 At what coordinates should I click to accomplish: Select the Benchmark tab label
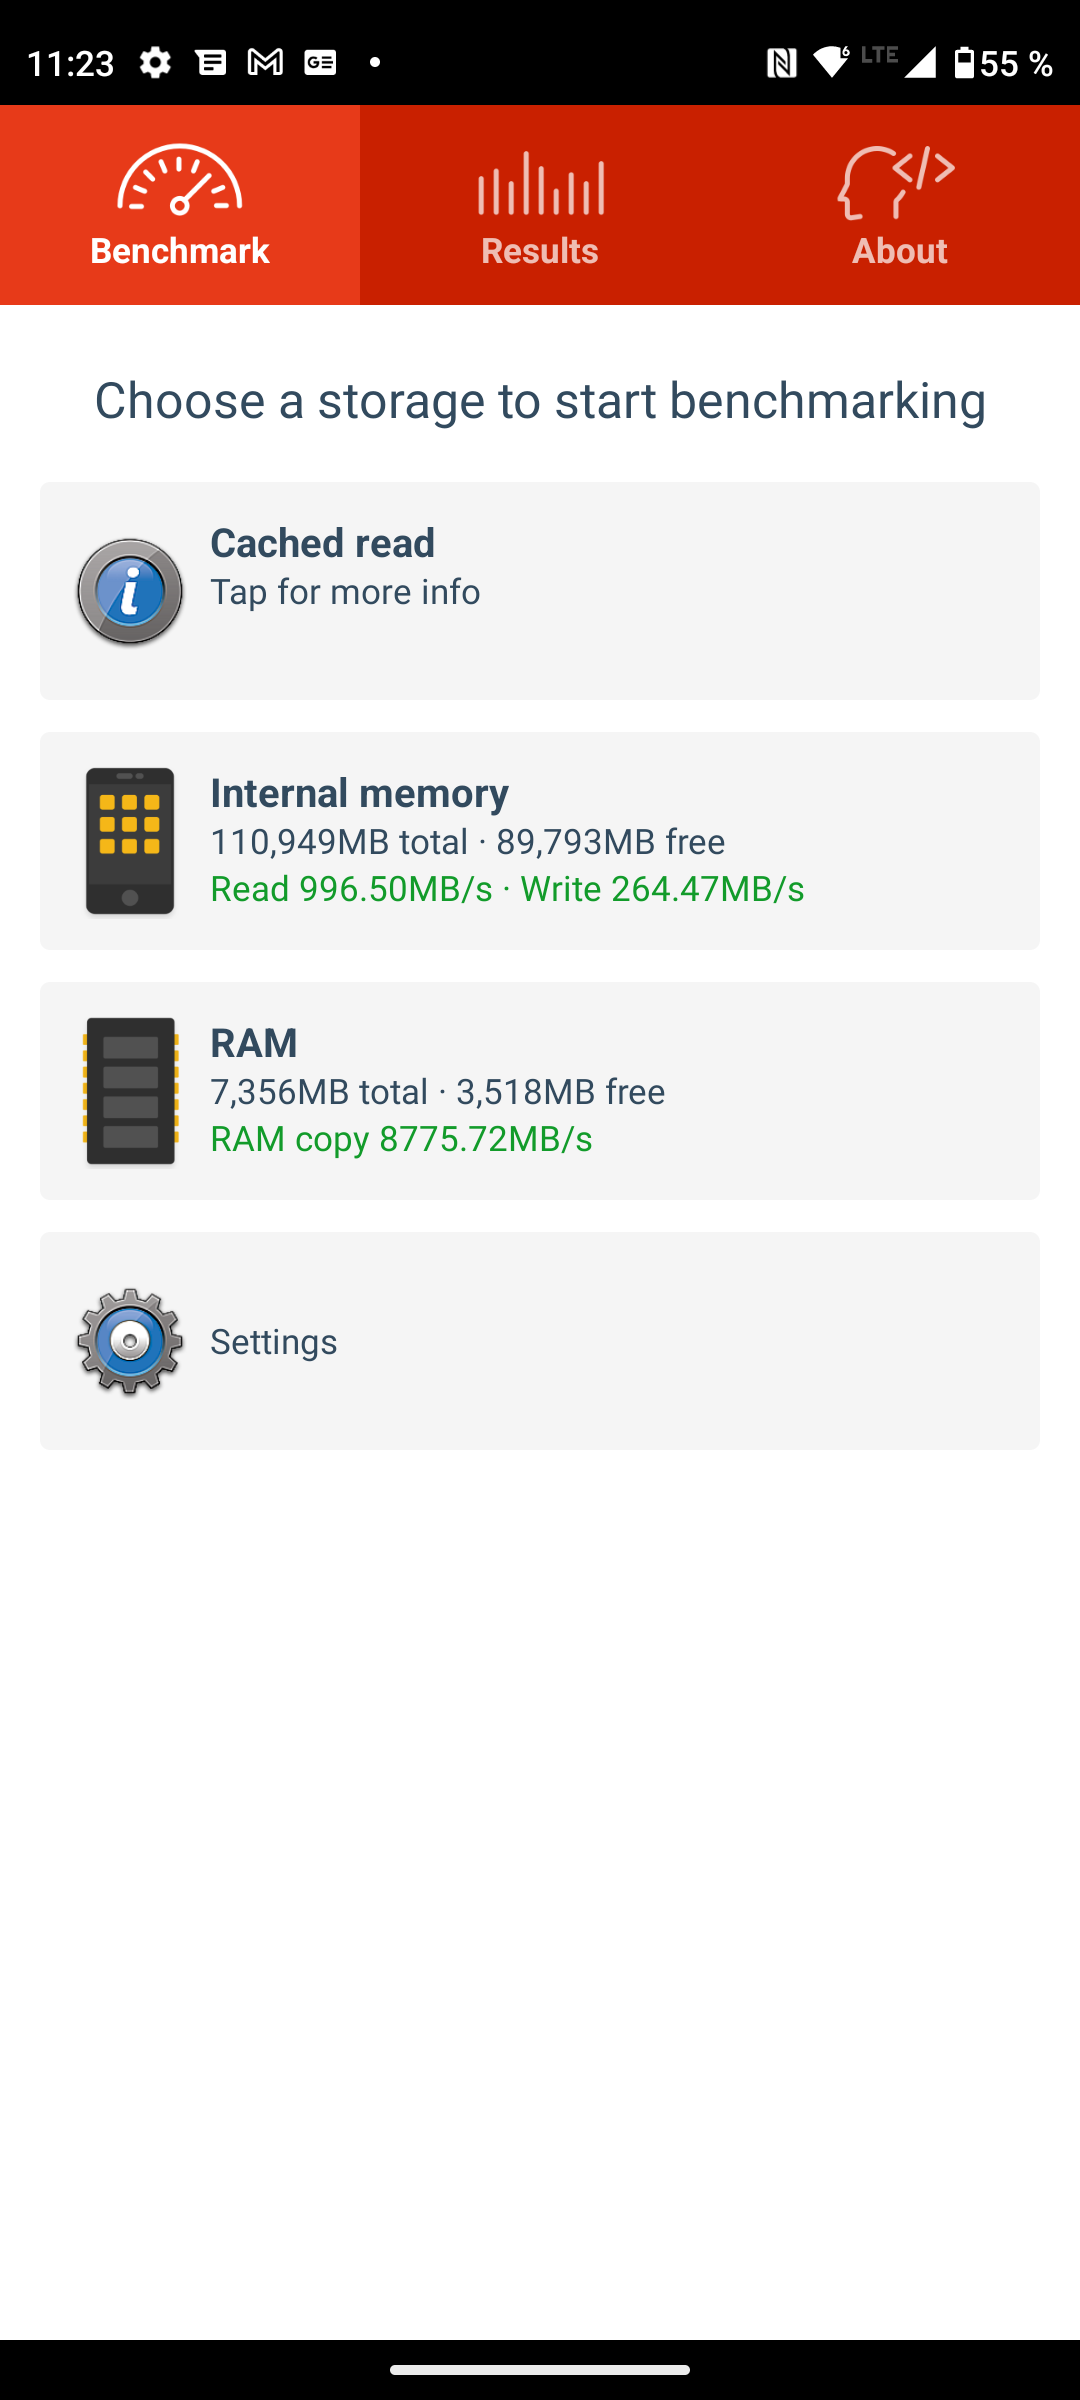click(x=180, y=250)
